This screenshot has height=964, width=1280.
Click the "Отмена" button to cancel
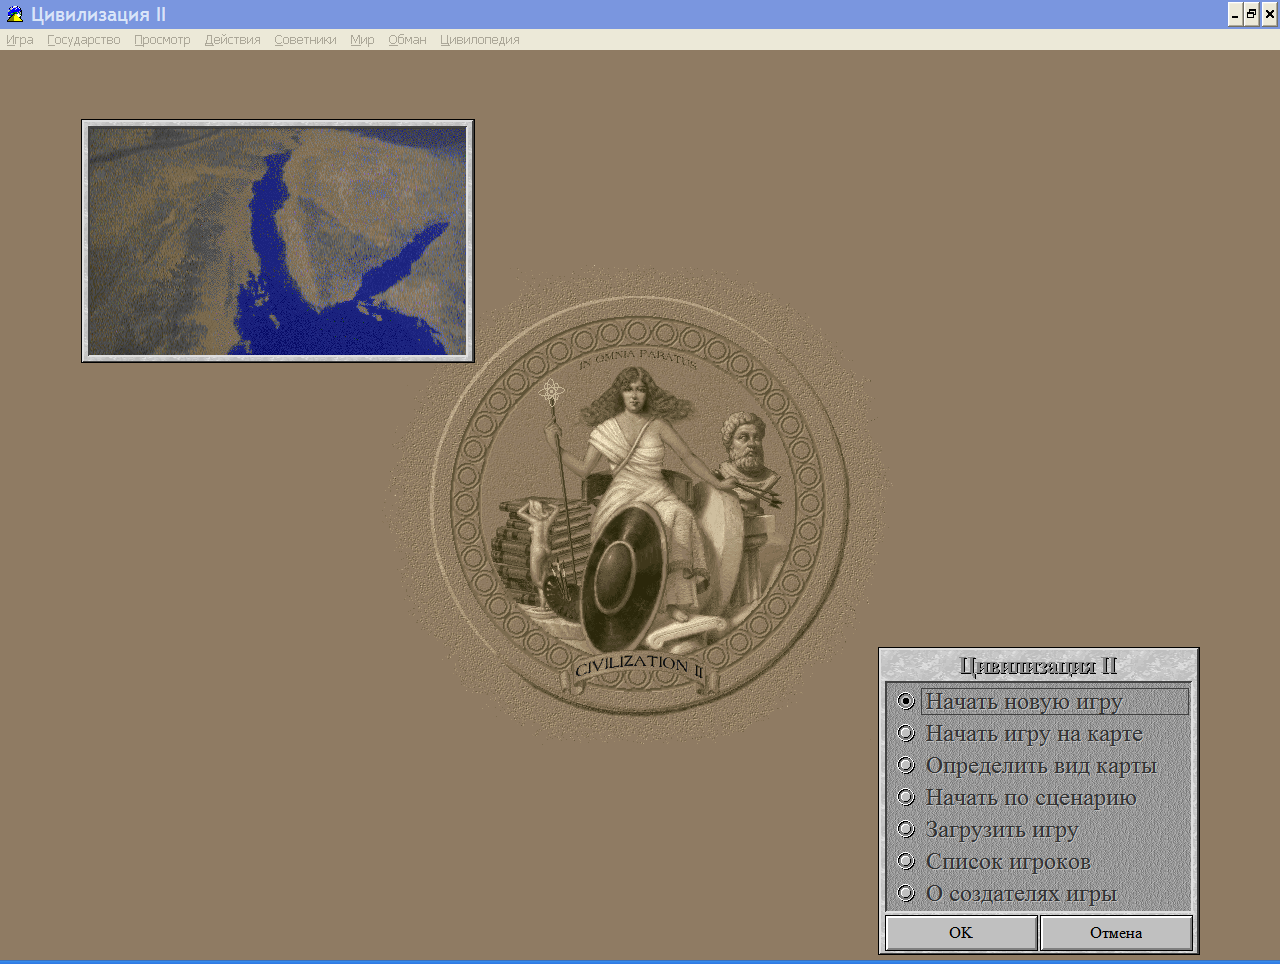point(1116,933)
